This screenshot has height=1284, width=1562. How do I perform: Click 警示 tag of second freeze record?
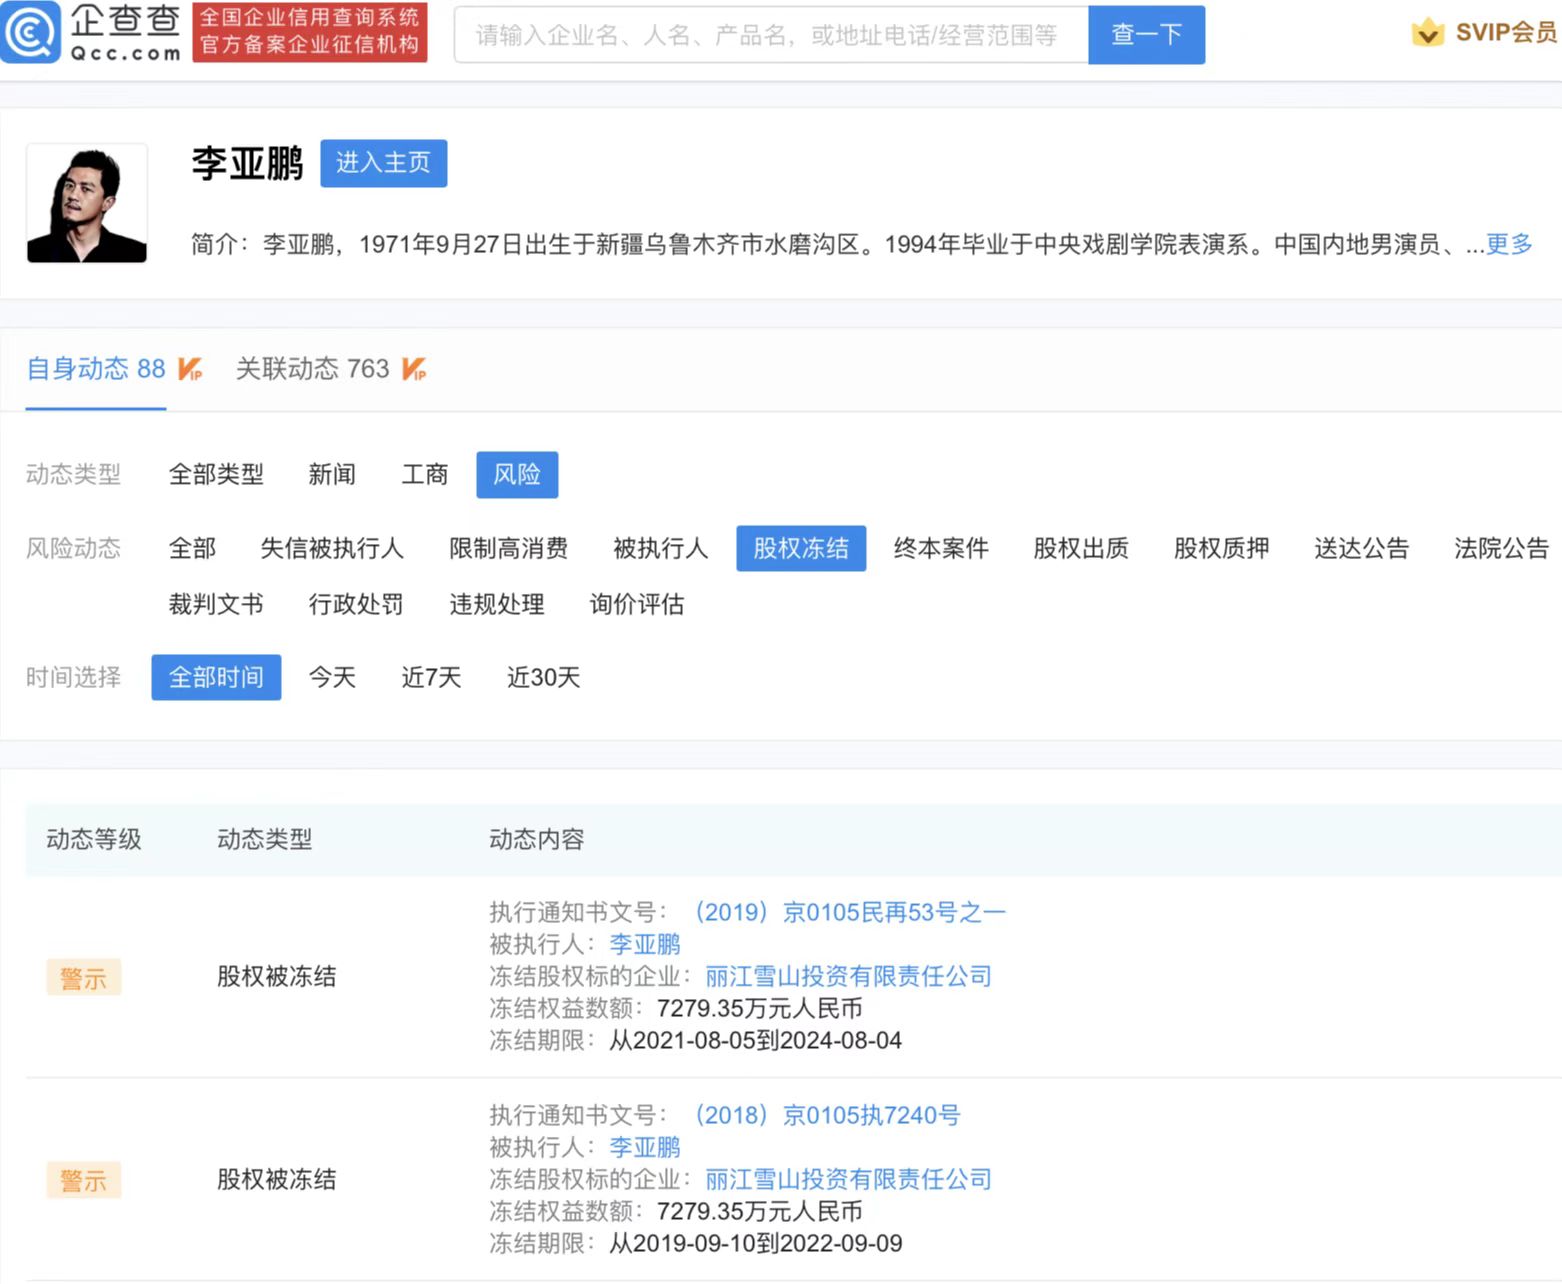click(x=83, y=1180)
